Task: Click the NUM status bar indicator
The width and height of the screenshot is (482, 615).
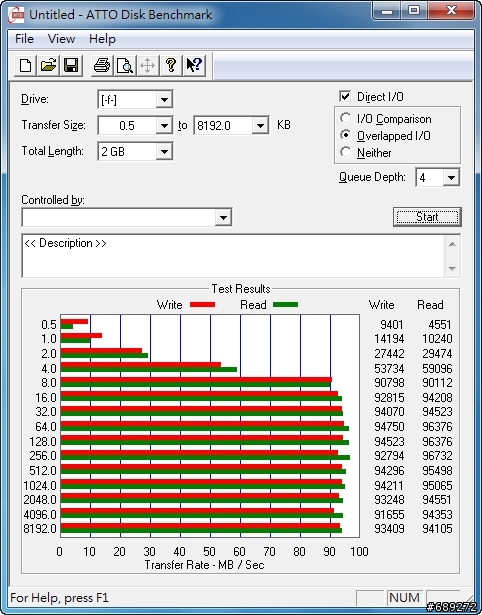Action: [405, 597]
